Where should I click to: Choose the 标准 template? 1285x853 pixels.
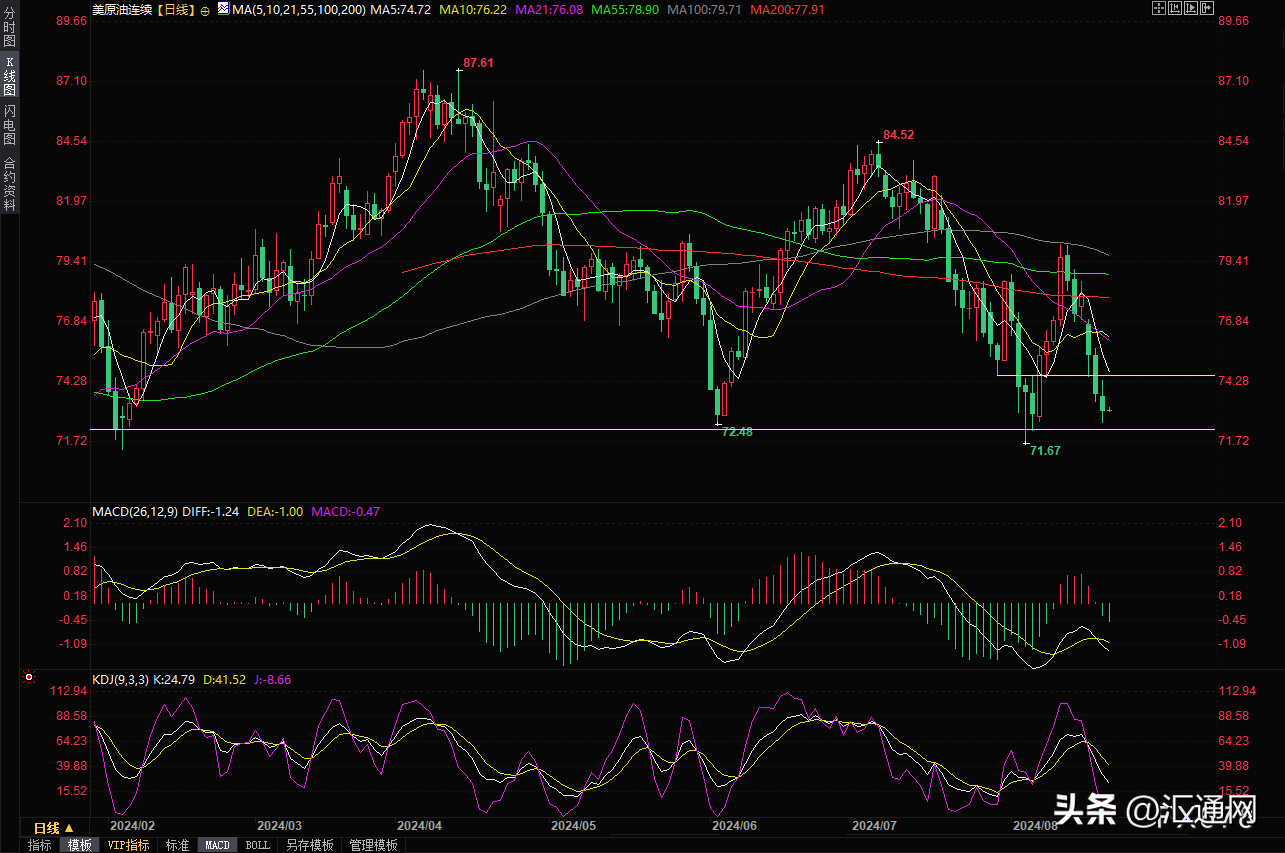(x=177, y=845)
